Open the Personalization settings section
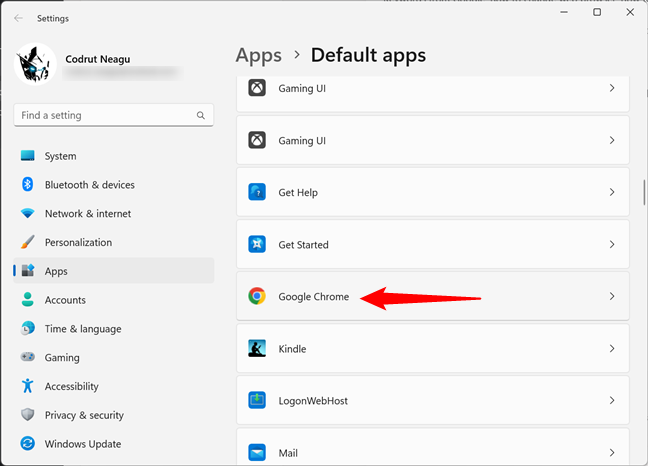 point(78,243)
